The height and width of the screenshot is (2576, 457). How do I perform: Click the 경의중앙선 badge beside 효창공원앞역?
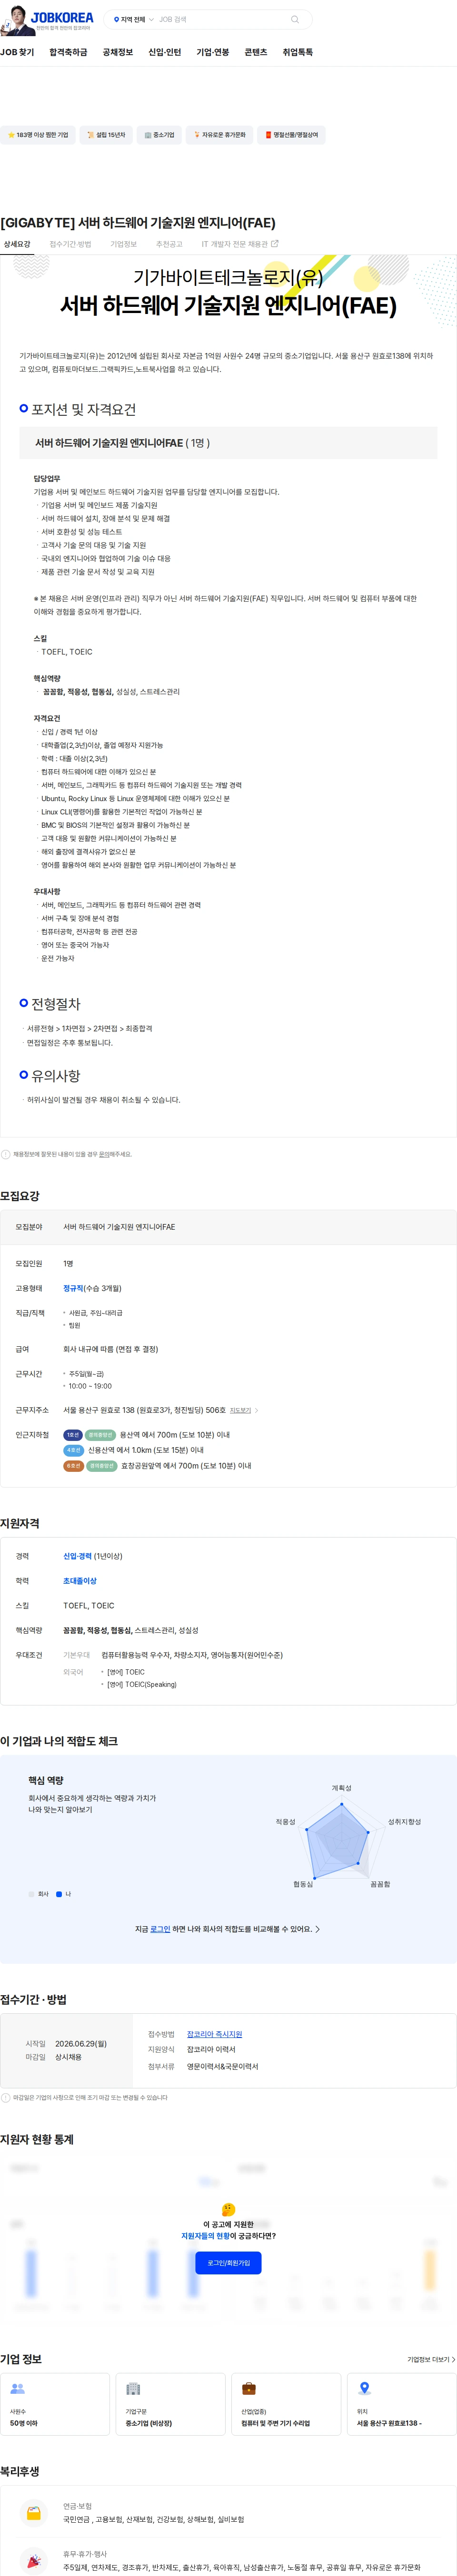coord(102,1466)
